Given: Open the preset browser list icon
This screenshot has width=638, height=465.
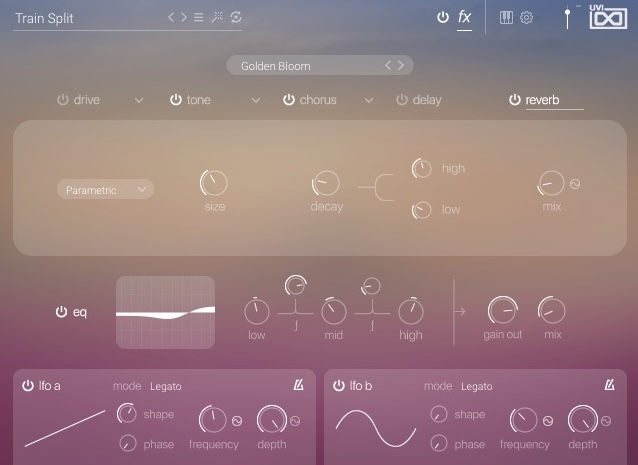Looking at the screenshot, I should click(x=199, y=17).
